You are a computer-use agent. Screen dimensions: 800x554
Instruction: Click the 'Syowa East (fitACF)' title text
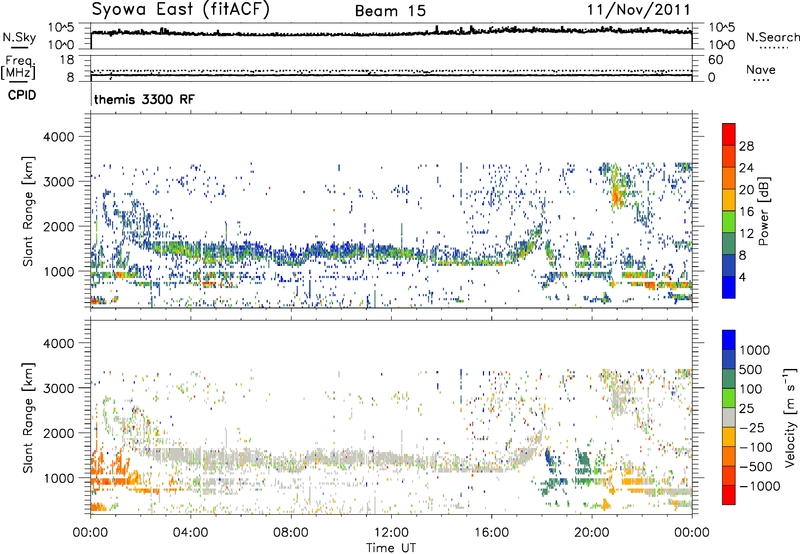(180, 9)
